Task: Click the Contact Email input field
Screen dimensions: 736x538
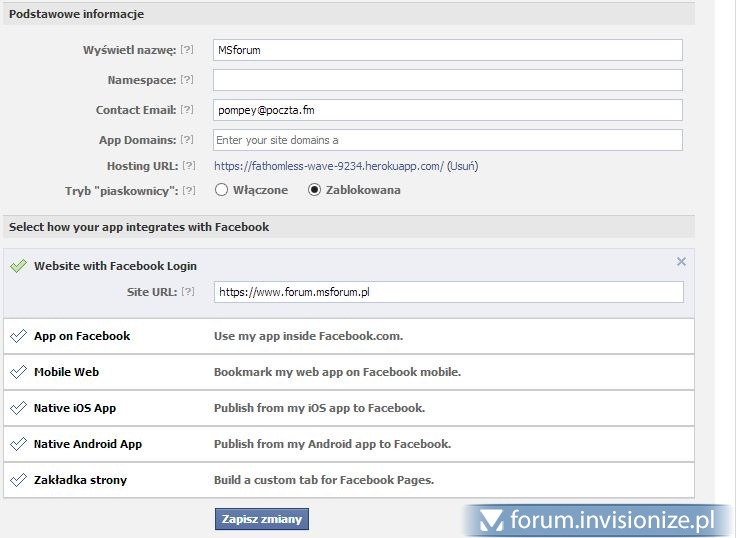Action: [x=448, y=110]
